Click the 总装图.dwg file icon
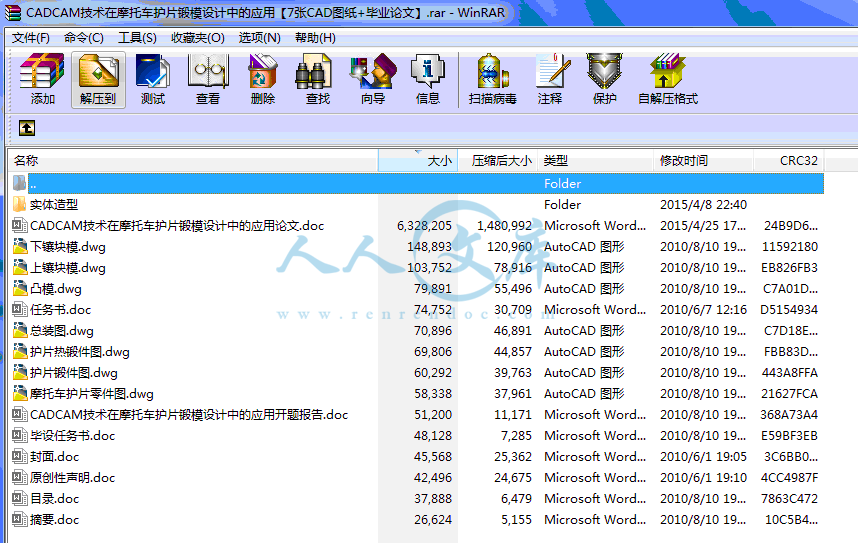 coord(20,330)
